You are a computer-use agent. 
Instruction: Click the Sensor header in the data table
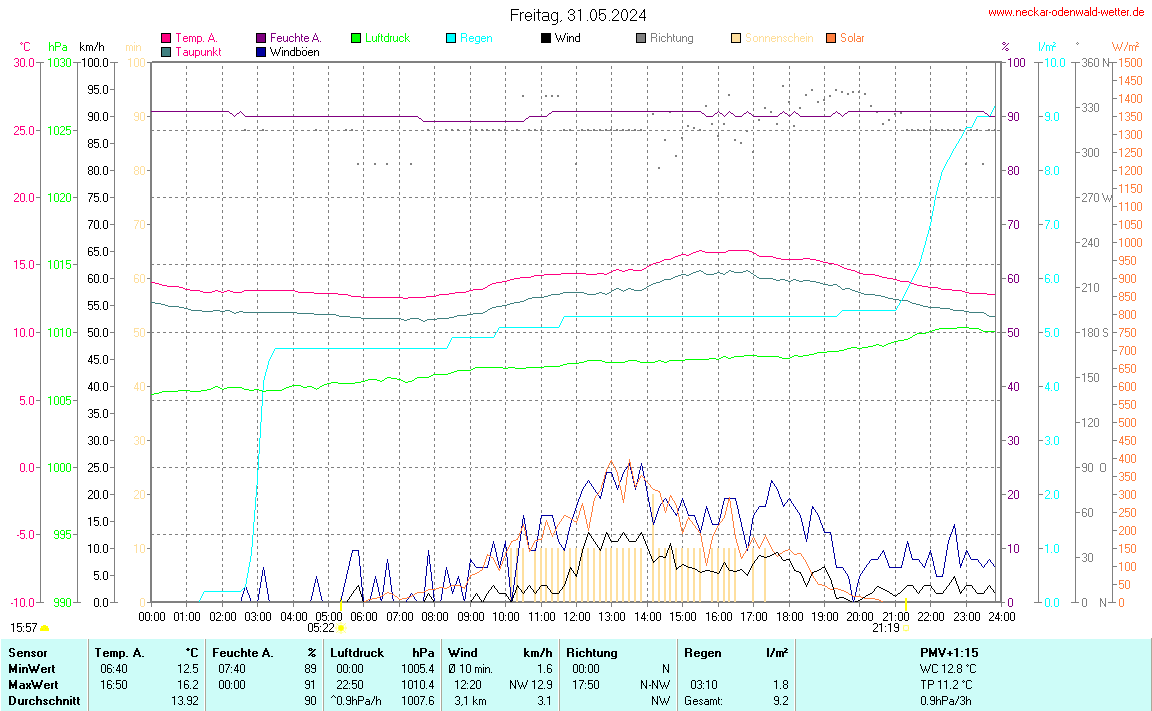tap(27, 652)
